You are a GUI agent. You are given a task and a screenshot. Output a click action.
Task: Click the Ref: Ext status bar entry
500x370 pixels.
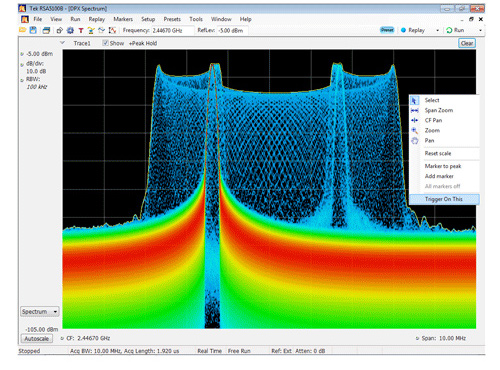point(281,351)
